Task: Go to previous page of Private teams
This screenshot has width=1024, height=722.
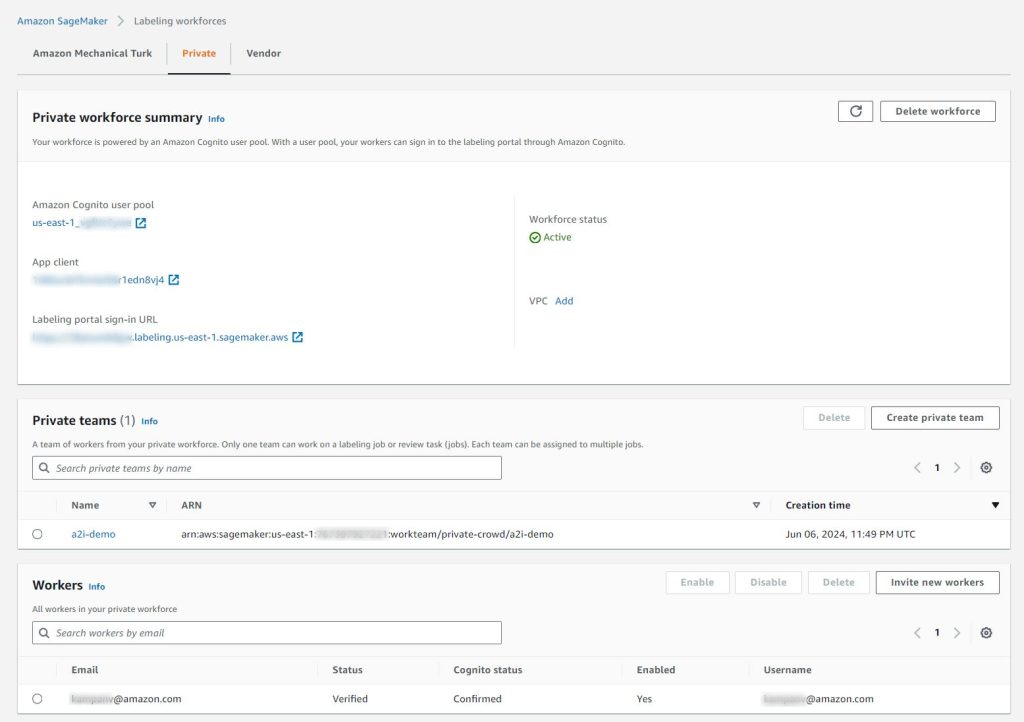Action: (x=918, y=467)
